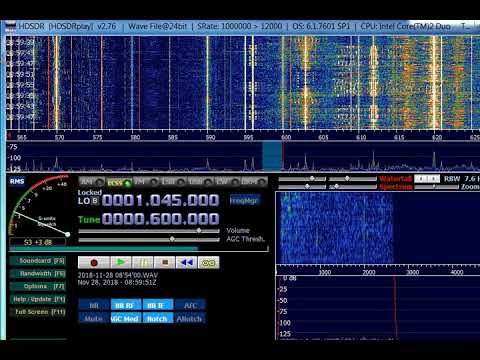Switch to Full Screen [F11]

(x=38, y=312)
